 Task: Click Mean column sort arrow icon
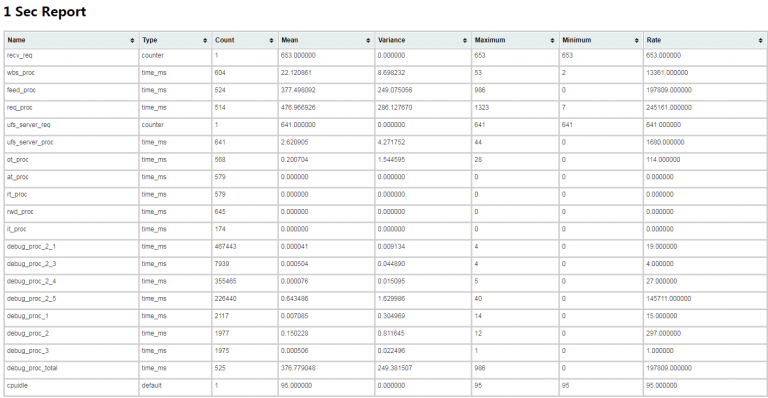coord(368,41)
